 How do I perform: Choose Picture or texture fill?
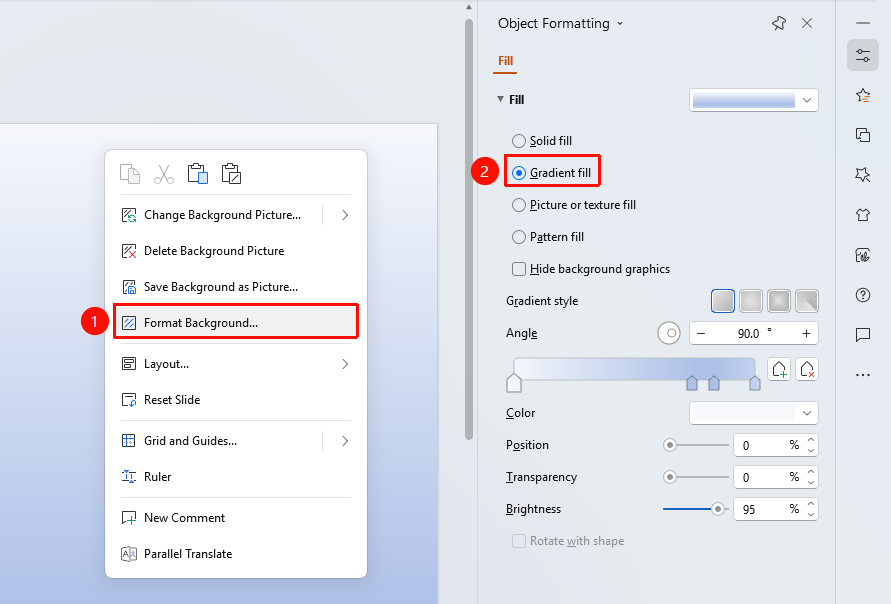[574, 205]
